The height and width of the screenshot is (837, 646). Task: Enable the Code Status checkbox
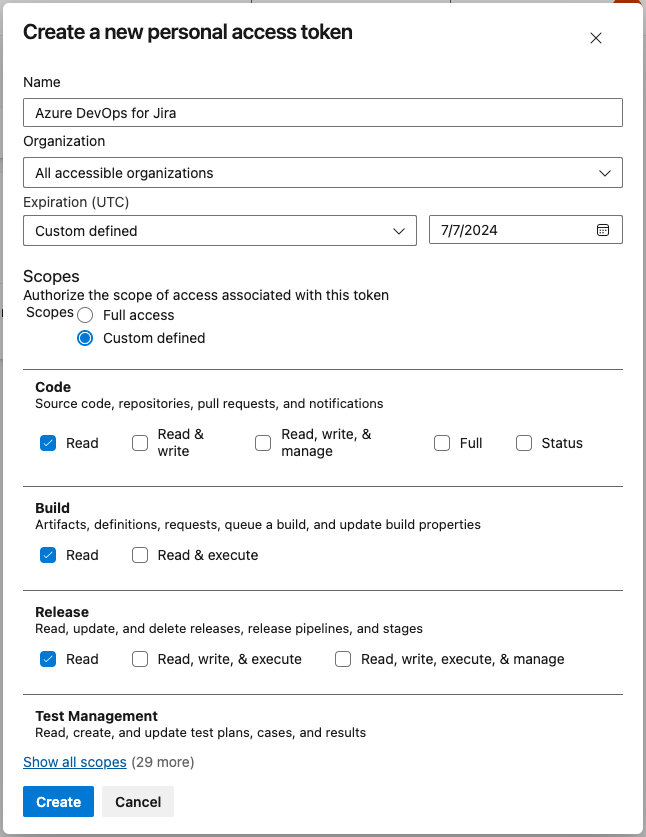click(x=524, y=443)
